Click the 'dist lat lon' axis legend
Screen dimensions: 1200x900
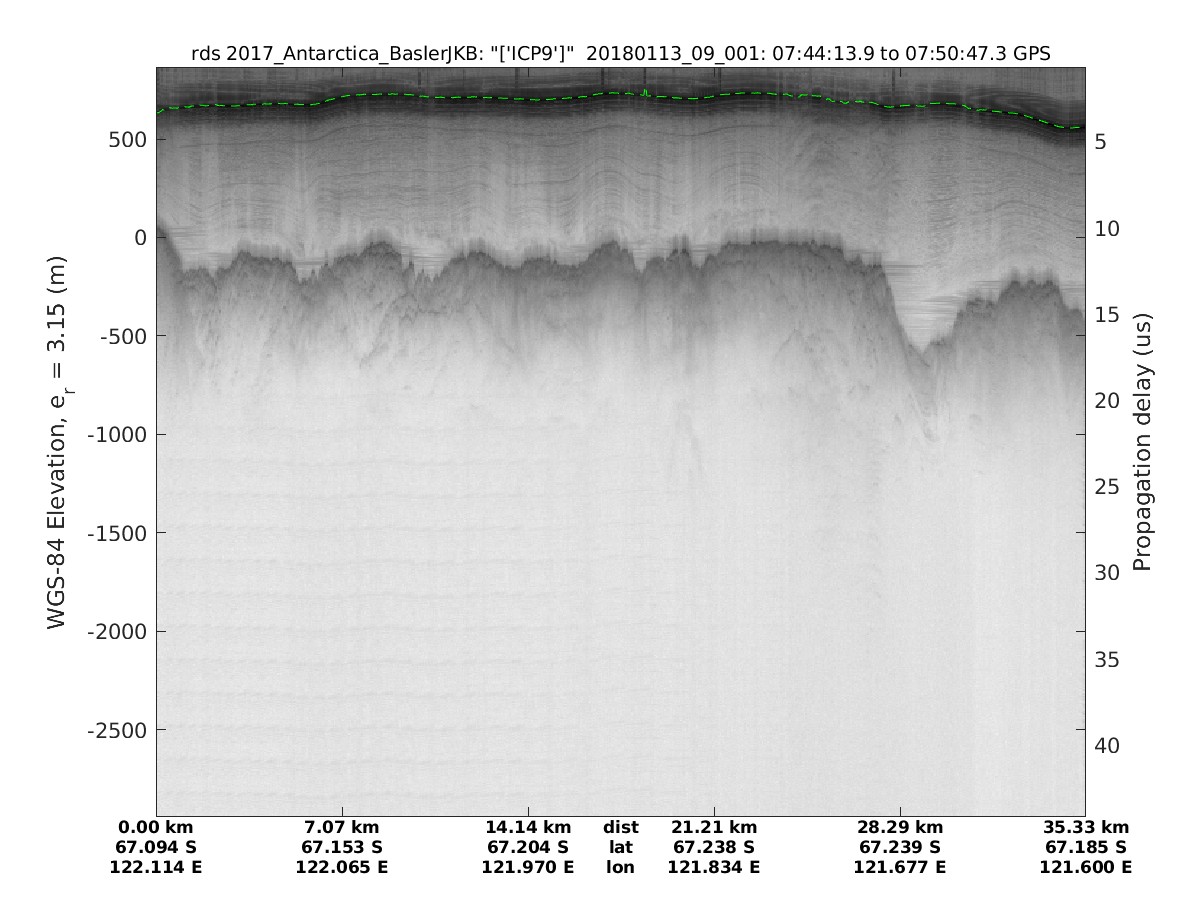coord(621,847)
